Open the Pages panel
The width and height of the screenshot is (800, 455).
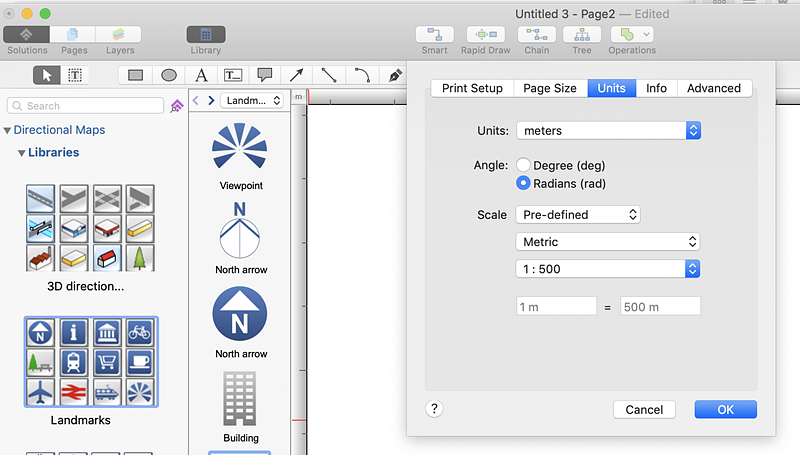coord(72,35)
